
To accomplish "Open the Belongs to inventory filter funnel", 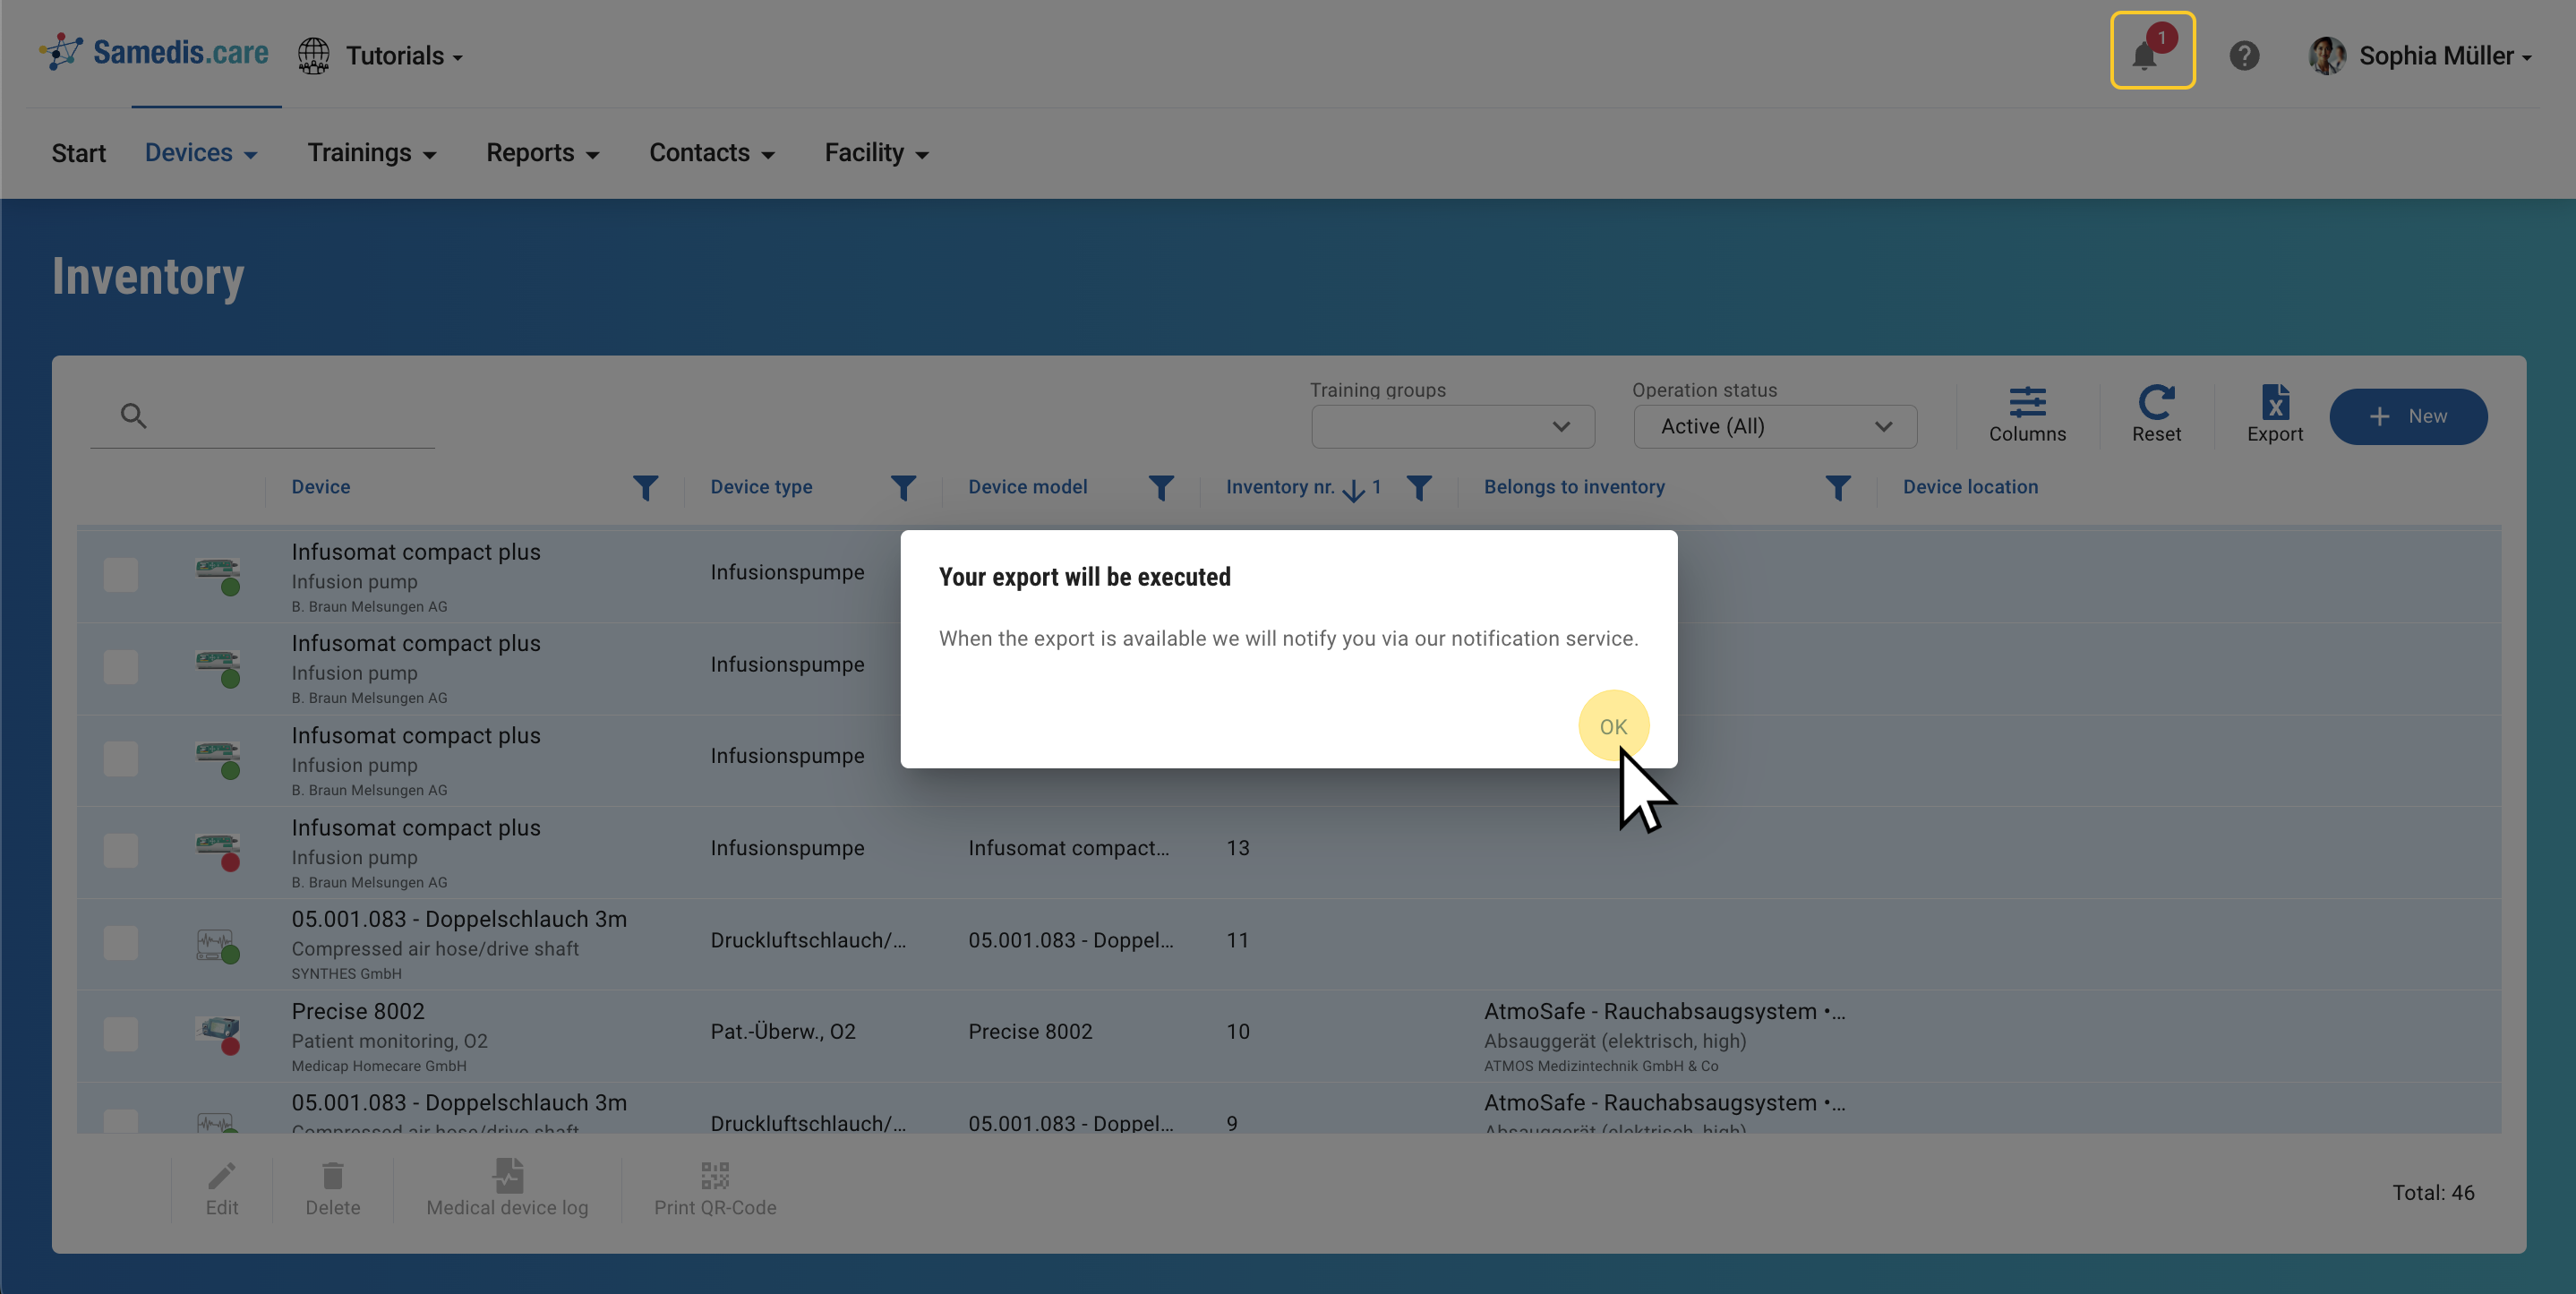I will (1837, 487).
